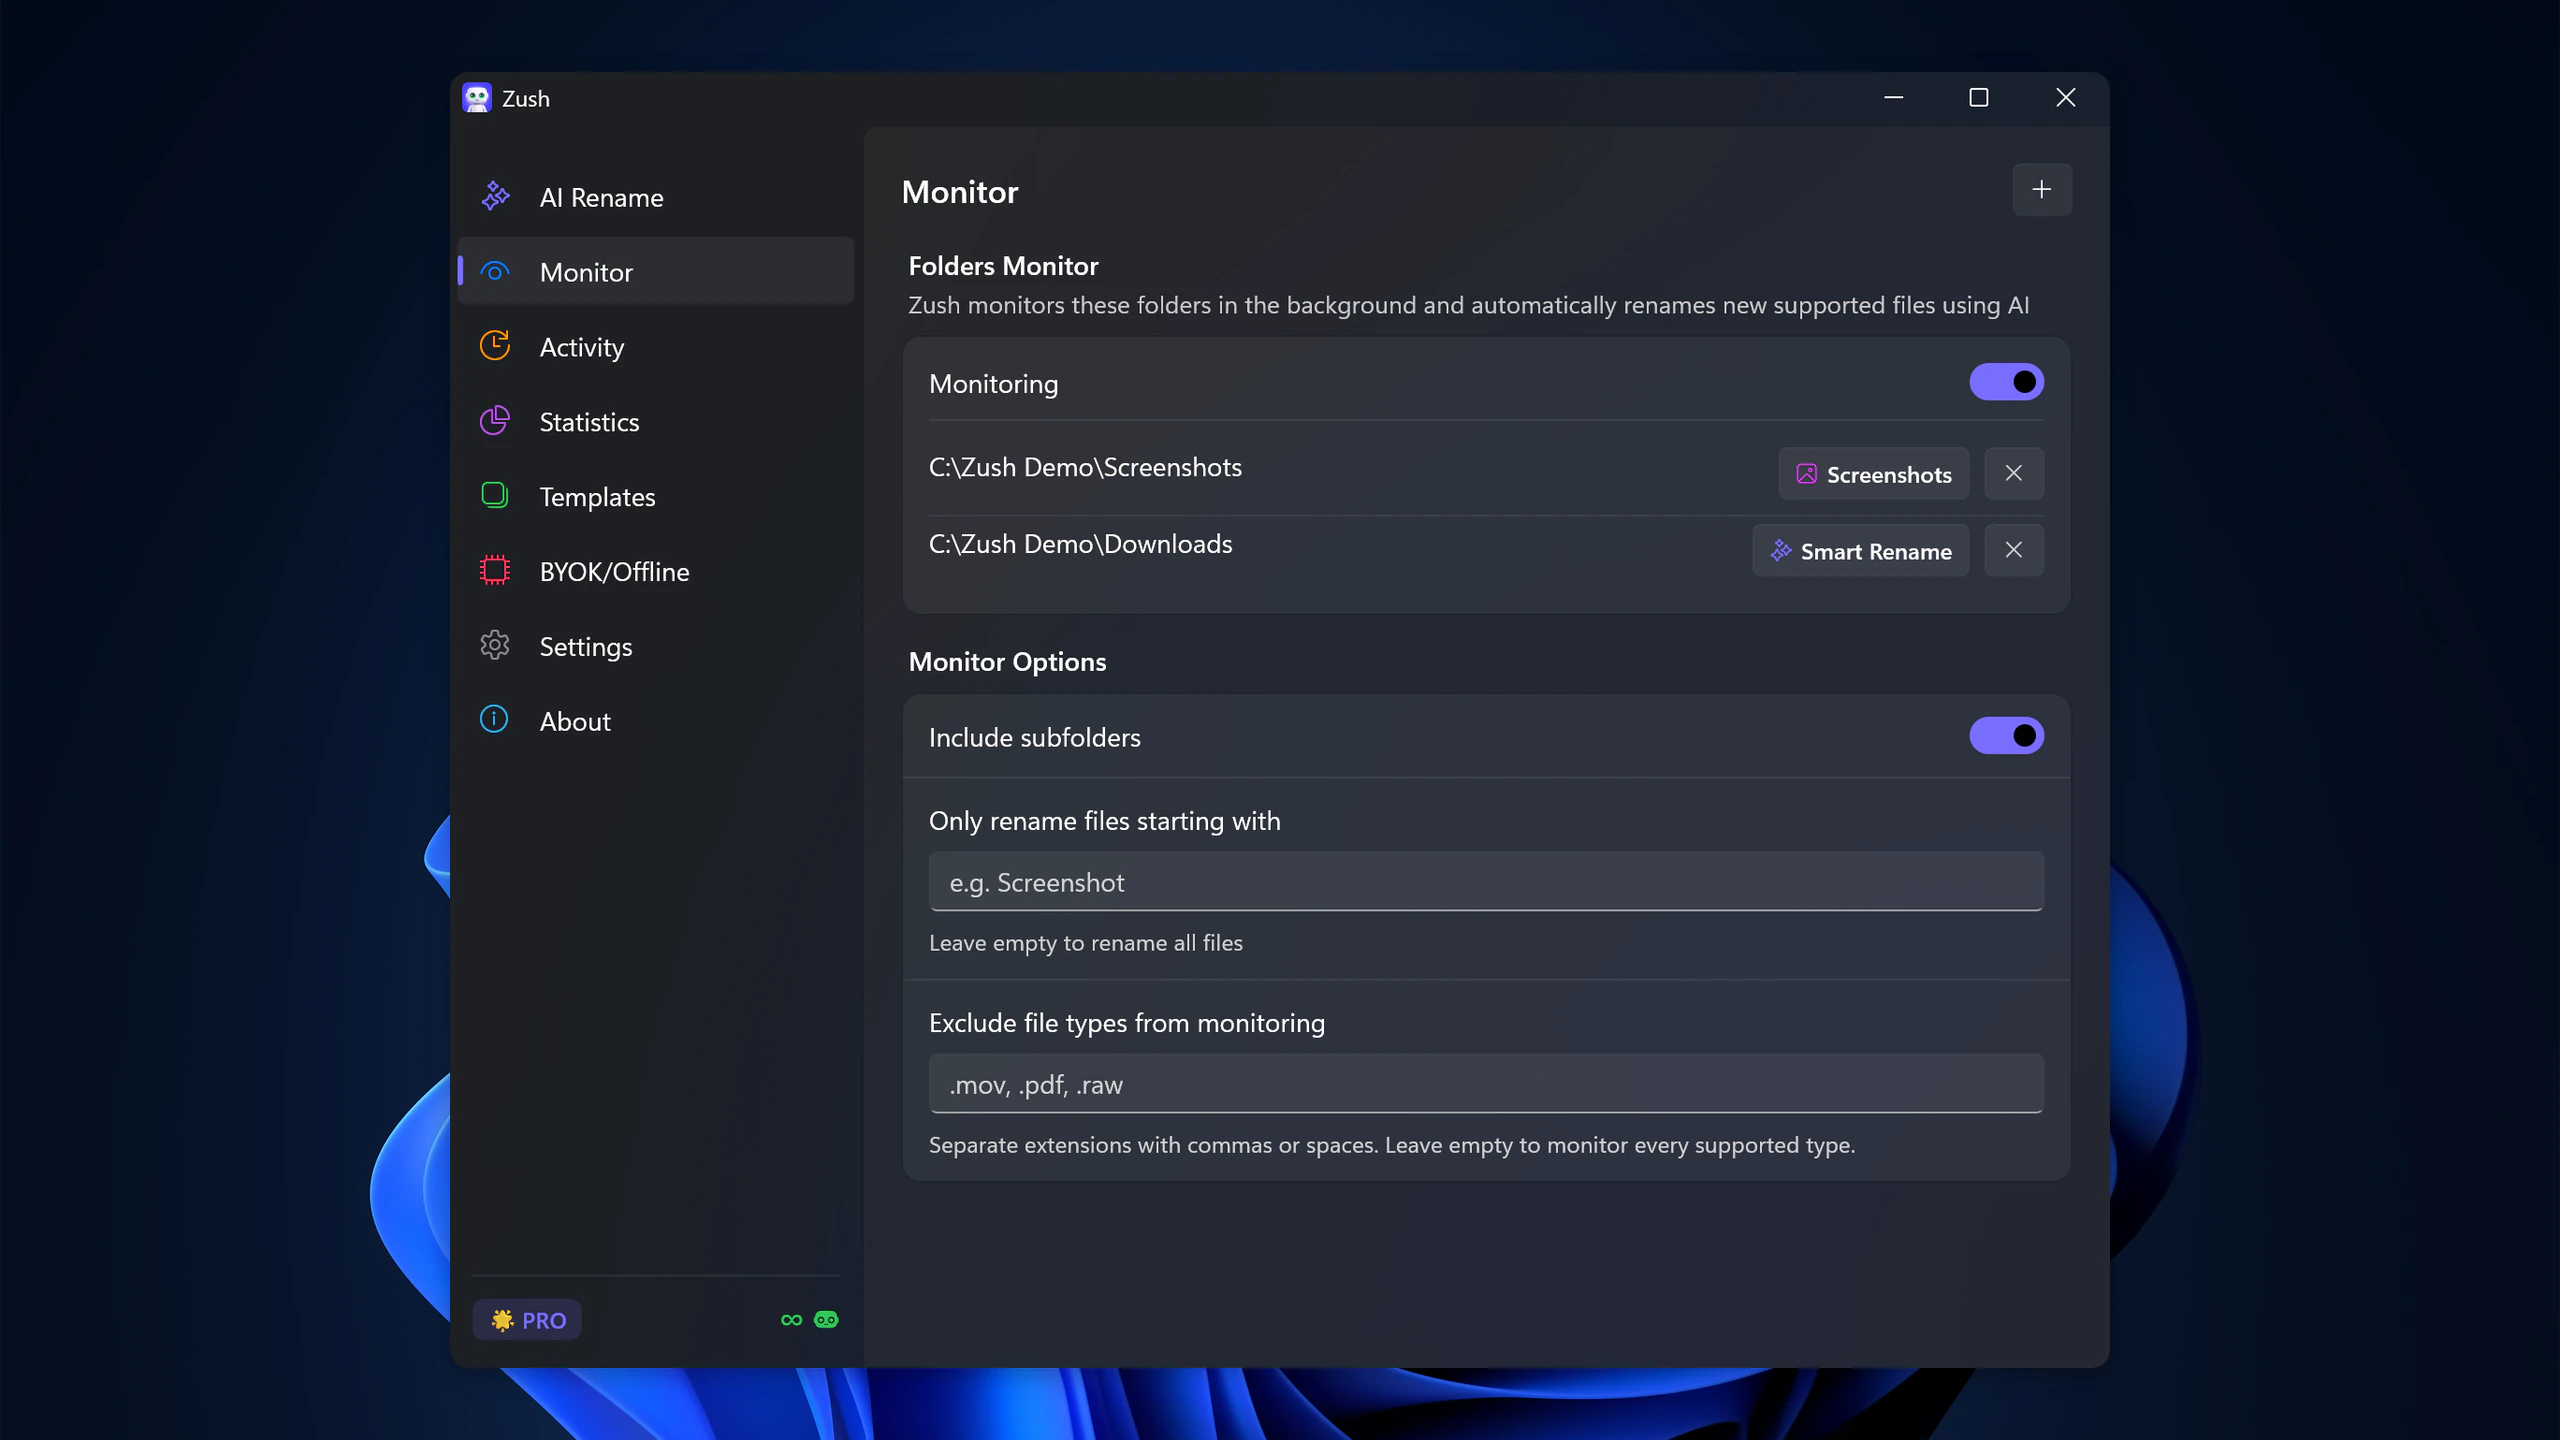2560x1440 pixels.
Task: Disable Include subfolders toggle
Action: point(2006,736)
